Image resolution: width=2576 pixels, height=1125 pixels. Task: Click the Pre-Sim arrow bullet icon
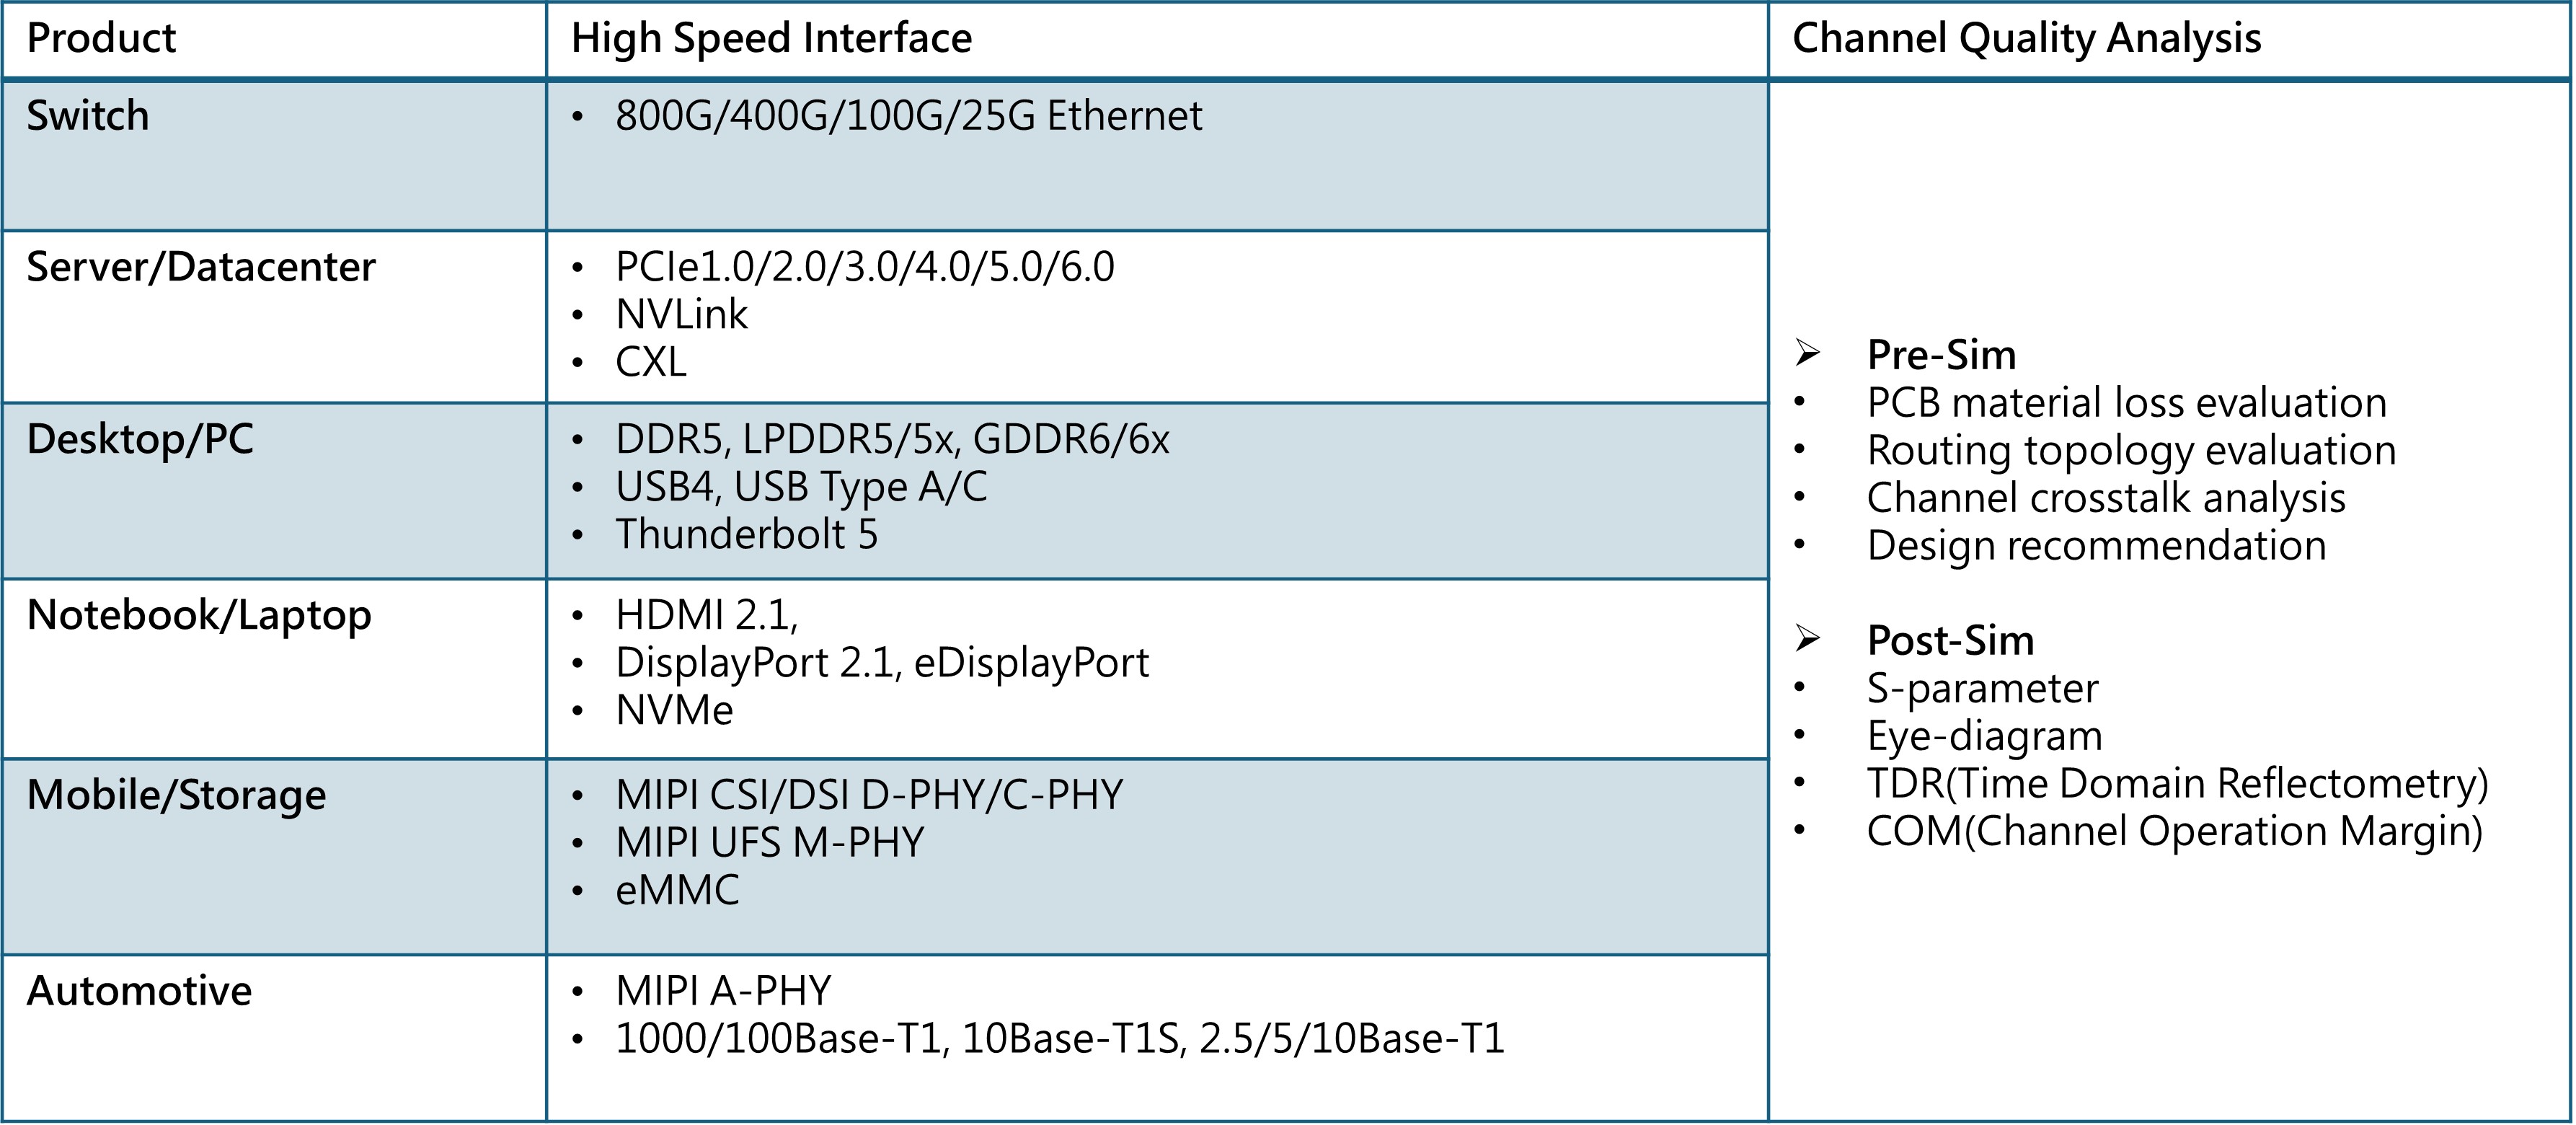1807,352
